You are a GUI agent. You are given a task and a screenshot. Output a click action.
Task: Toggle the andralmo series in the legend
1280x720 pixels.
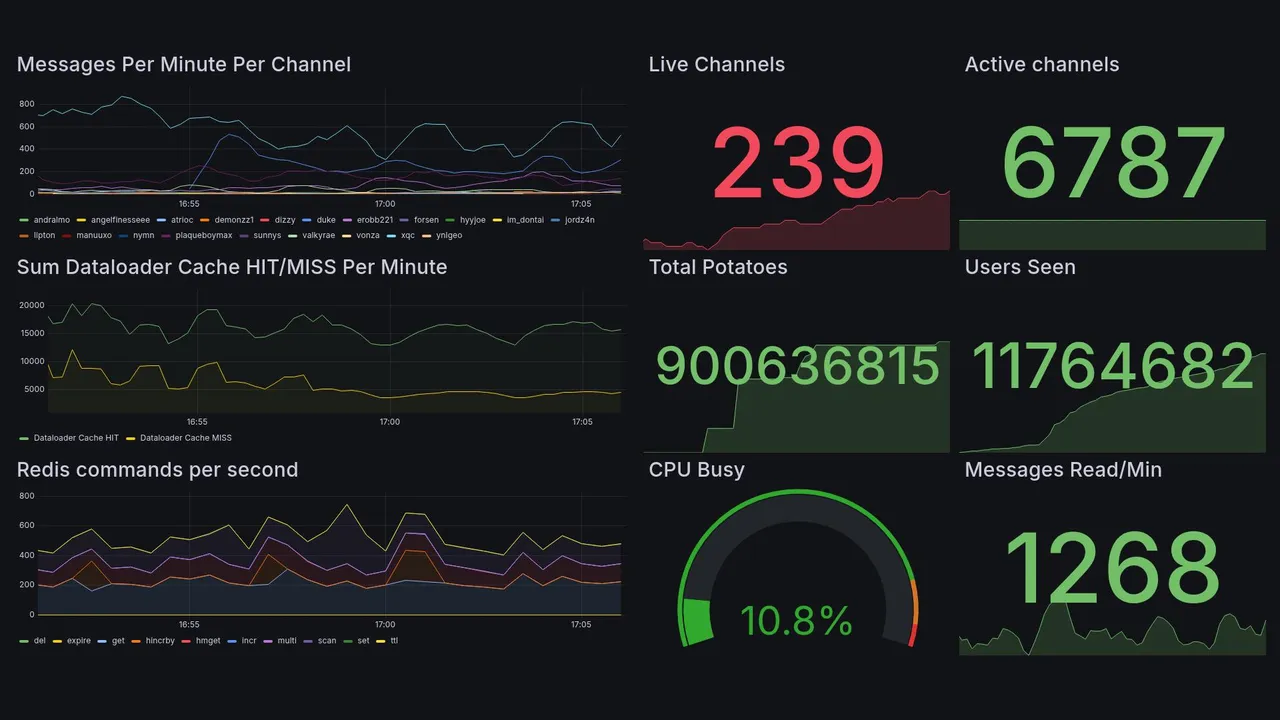point(52,220)
